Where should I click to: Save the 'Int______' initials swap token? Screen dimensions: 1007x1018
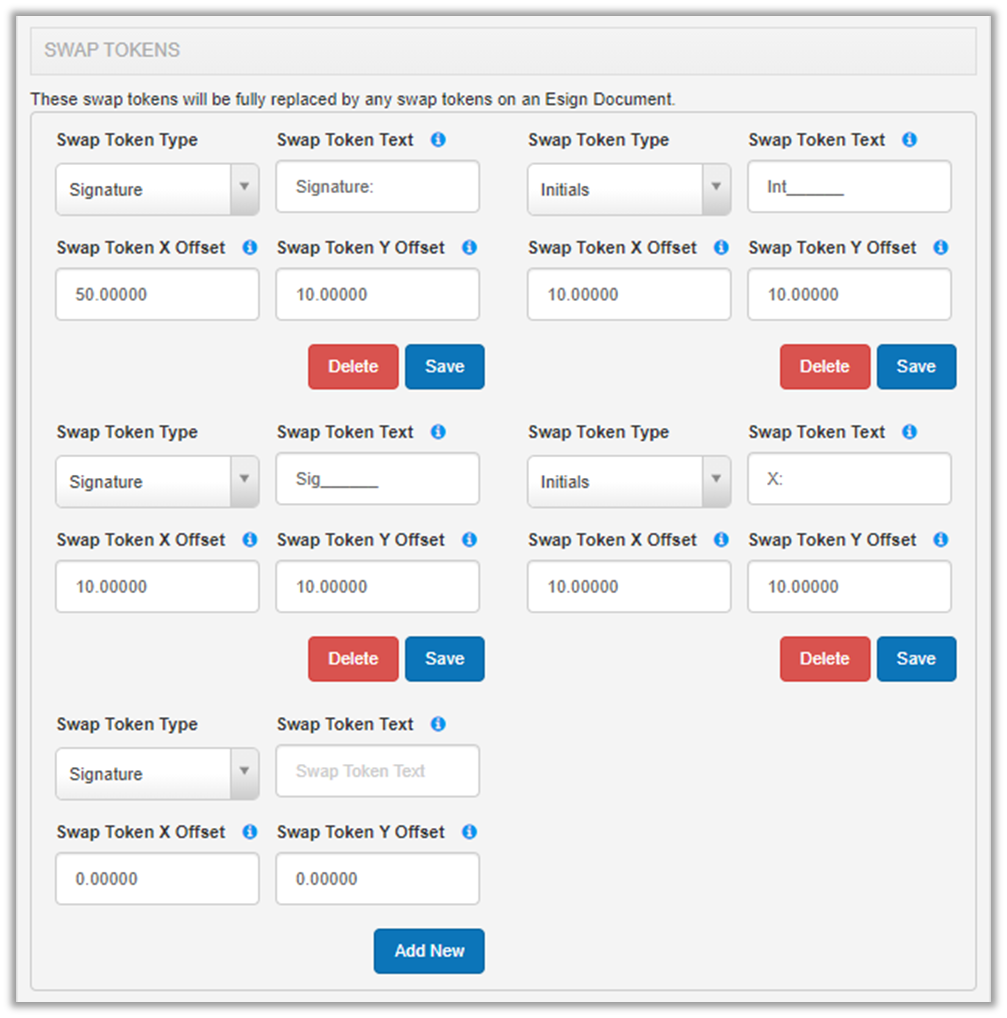pos(916,367)
